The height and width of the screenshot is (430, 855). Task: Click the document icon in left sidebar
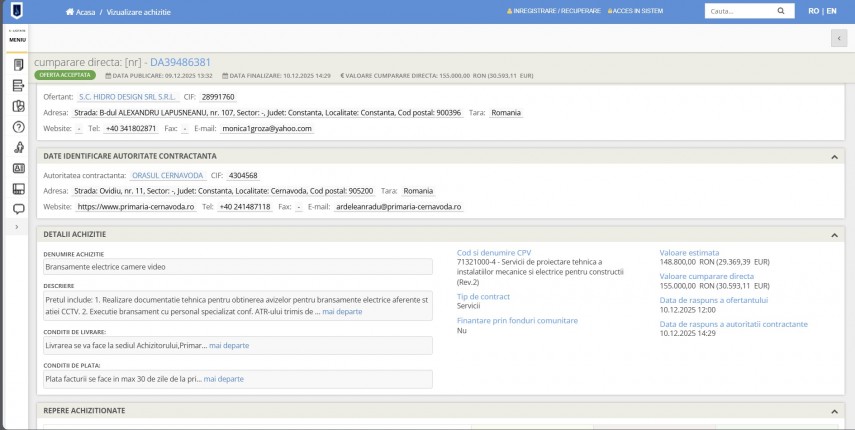(18, 65)
